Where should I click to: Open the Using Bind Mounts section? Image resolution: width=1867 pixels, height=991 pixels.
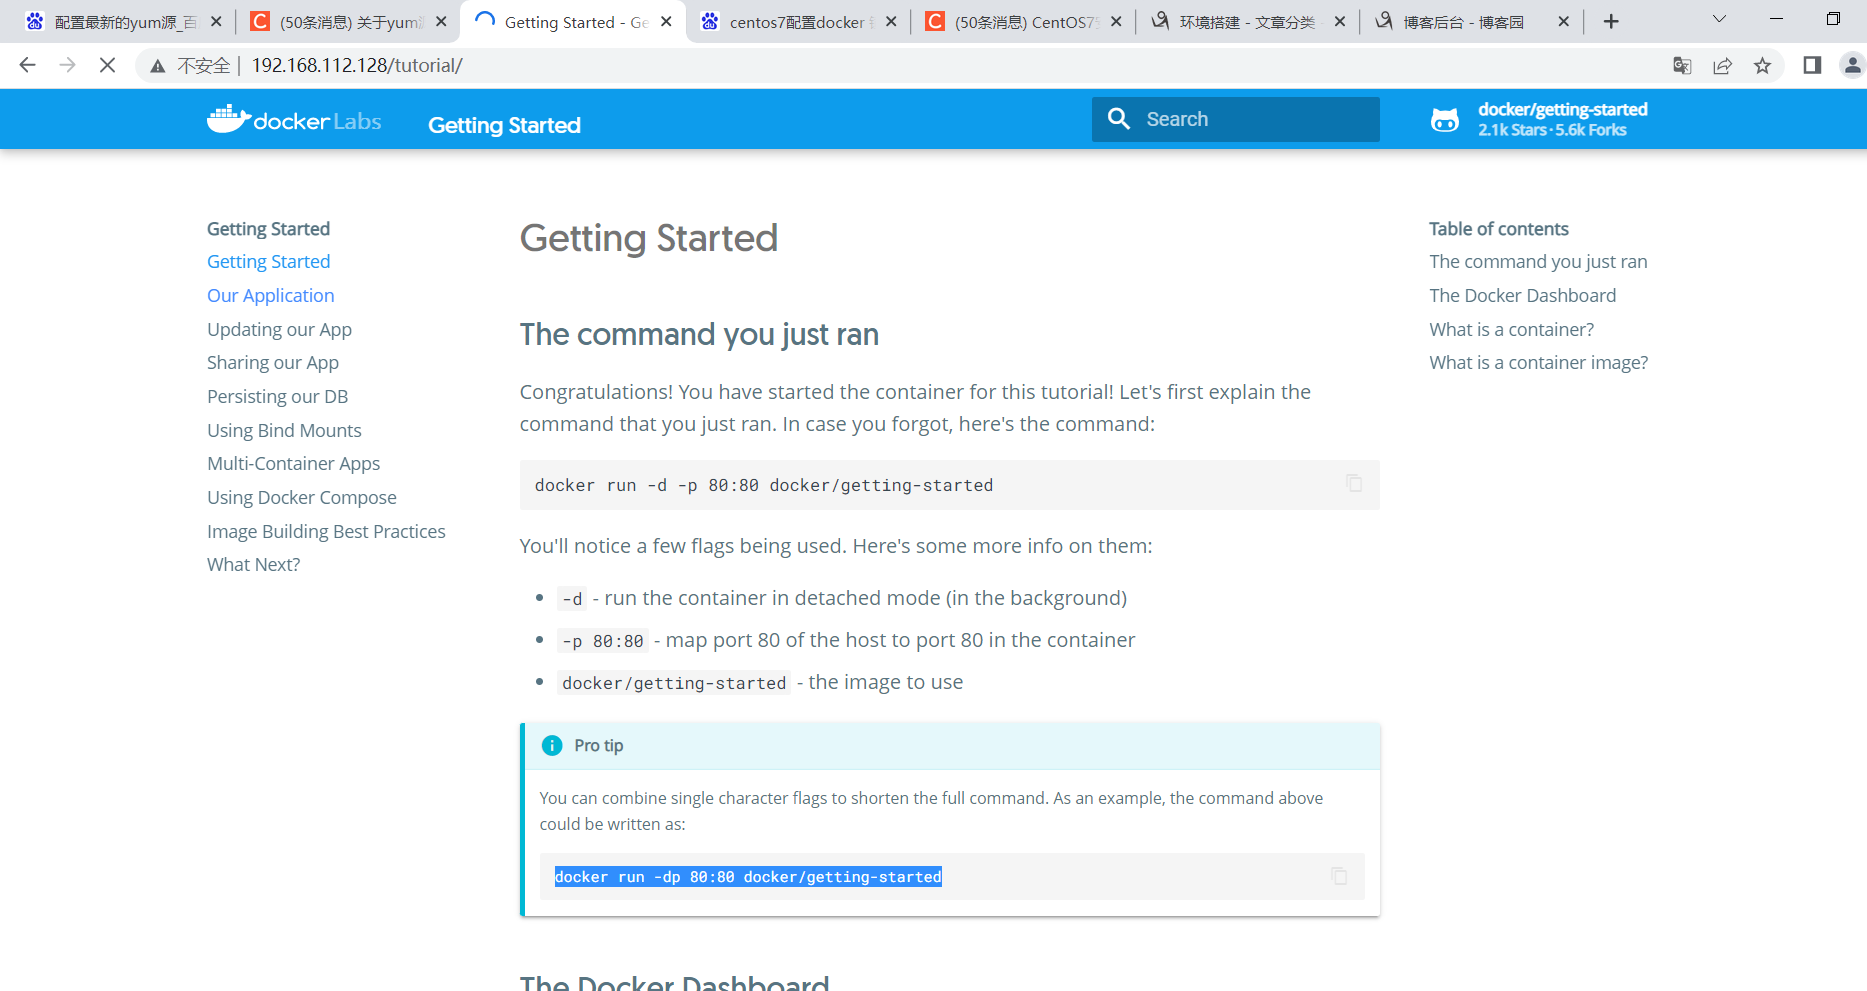coord(284,430)
